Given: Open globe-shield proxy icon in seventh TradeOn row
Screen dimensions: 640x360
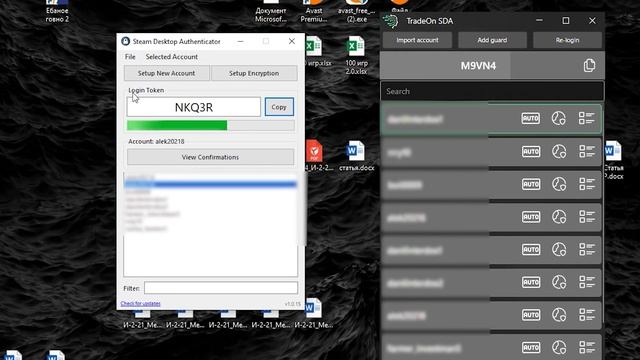Looking at the screenshot, I should tap(559, 315).
